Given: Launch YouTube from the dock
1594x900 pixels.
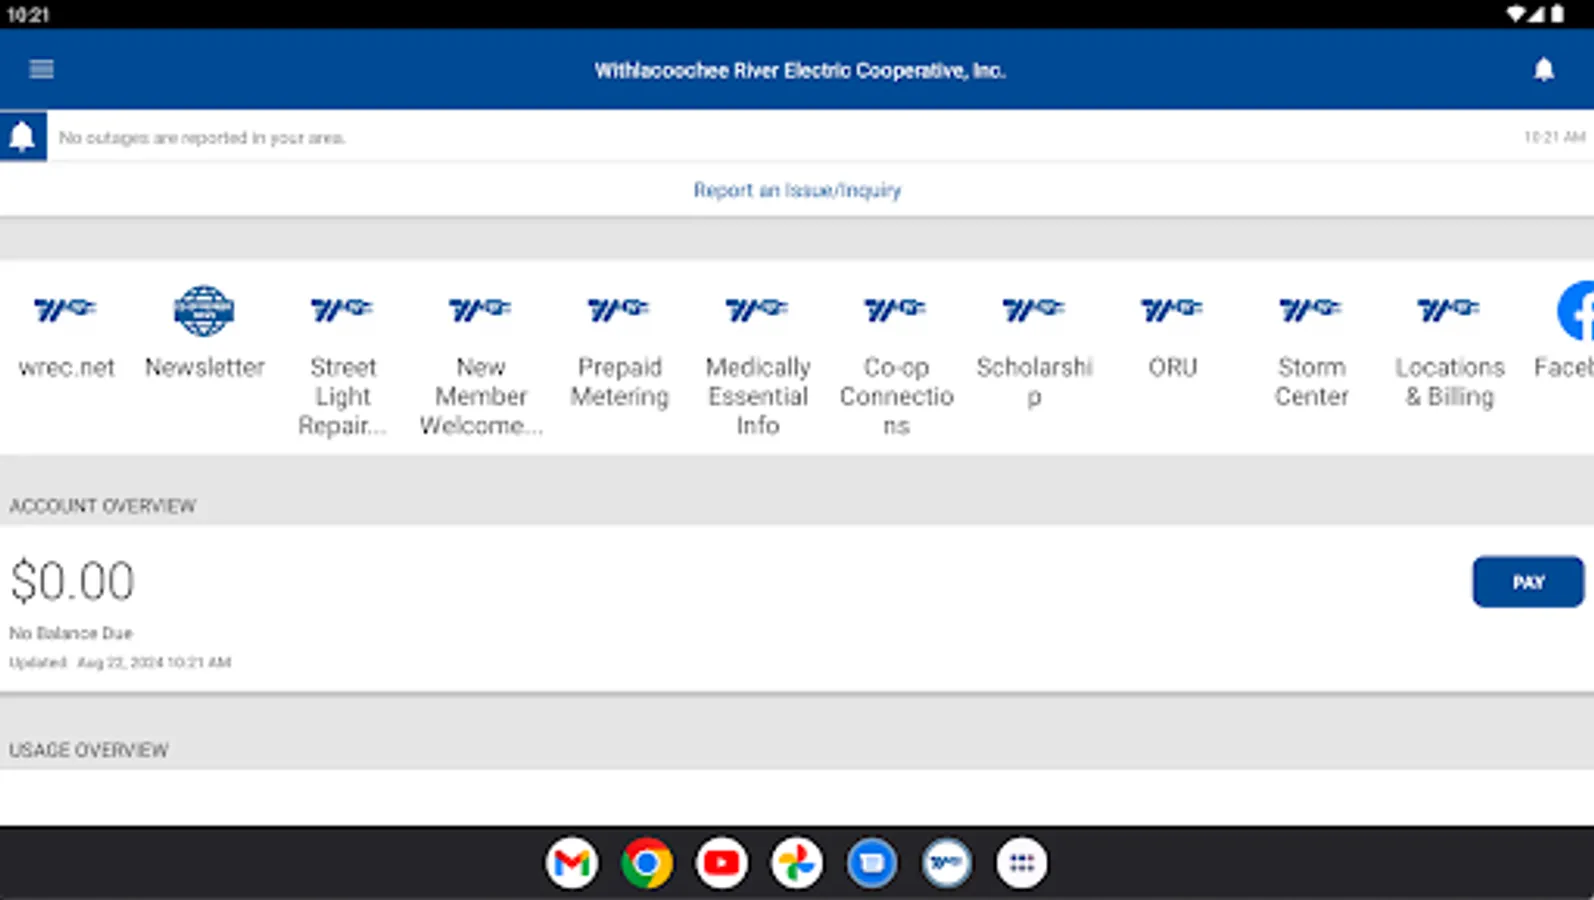Looking at the screenshot, I should point(722,862).
